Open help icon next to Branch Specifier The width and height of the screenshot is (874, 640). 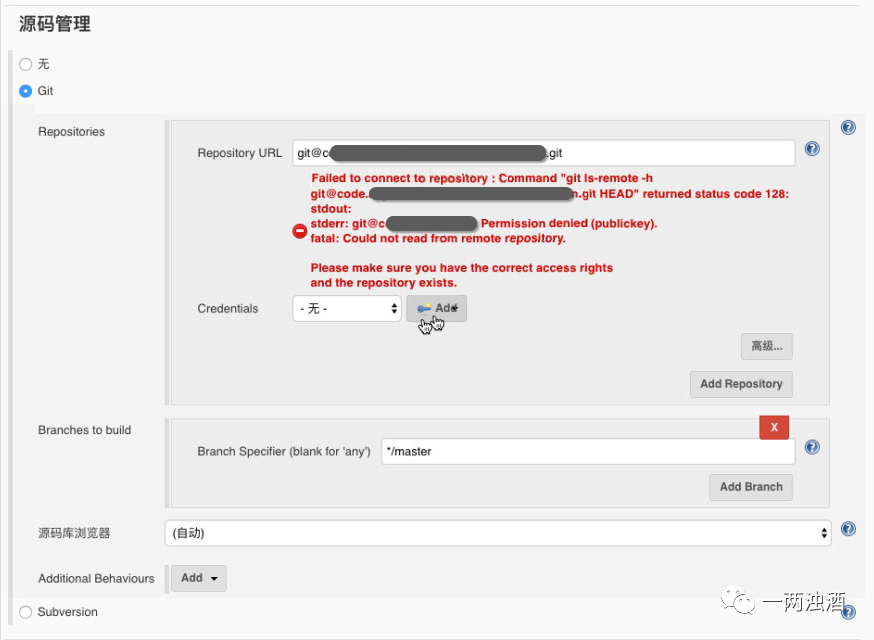click(812, 447)
